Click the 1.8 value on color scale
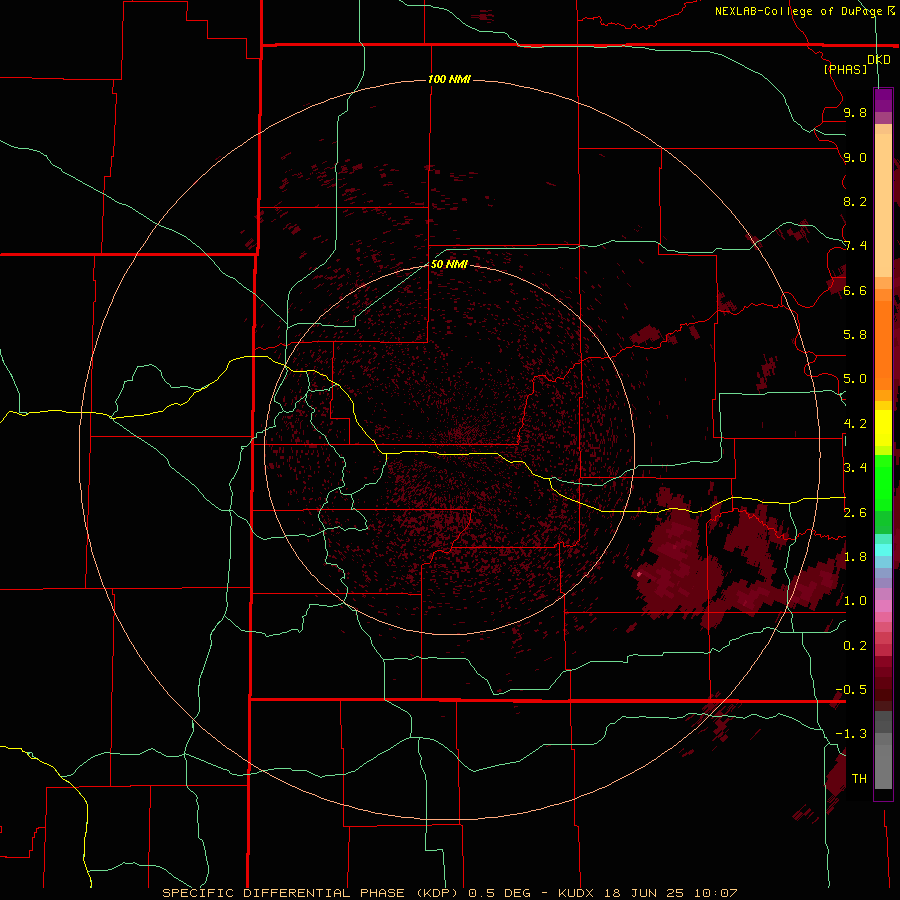This screenshot has height=900, width=900. click(855, 557)
